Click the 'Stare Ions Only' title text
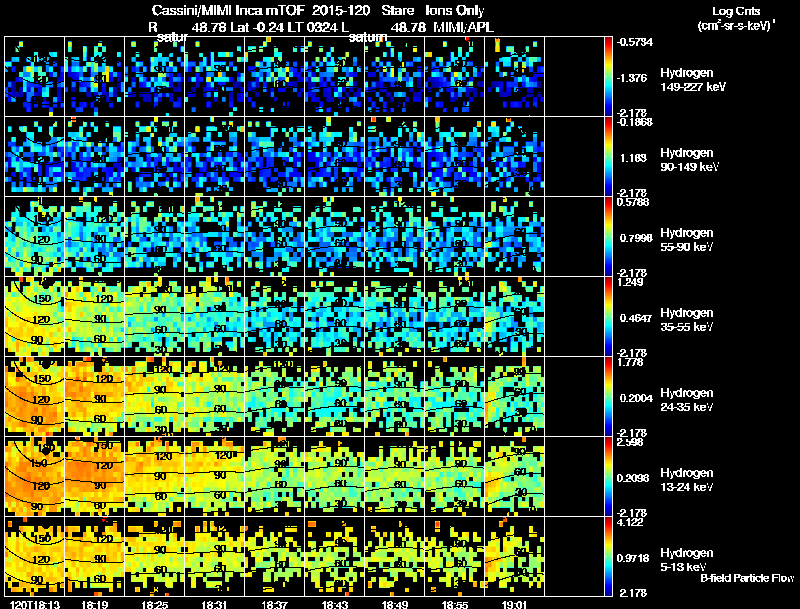800x609 pixels. click(x=433, y=11)
